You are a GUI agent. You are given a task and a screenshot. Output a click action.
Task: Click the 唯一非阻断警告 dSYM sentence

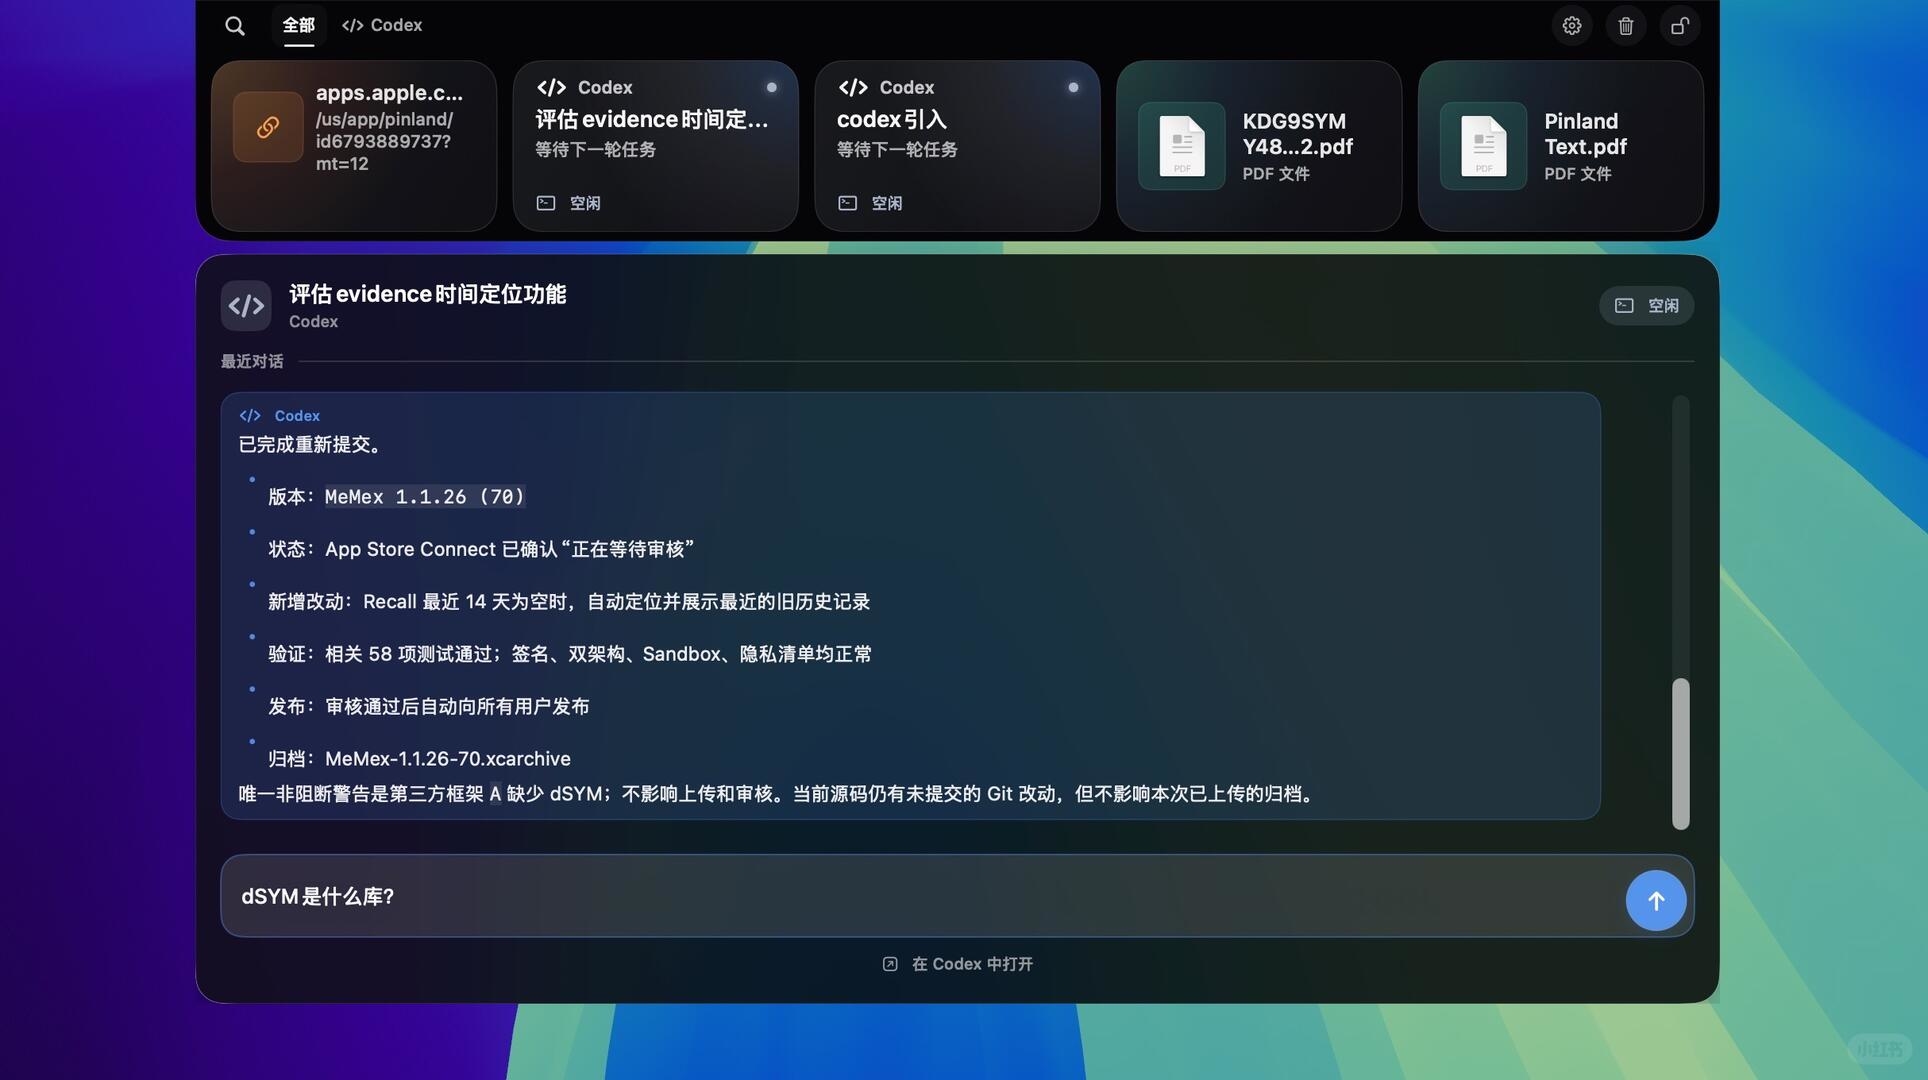click(779, 794)
